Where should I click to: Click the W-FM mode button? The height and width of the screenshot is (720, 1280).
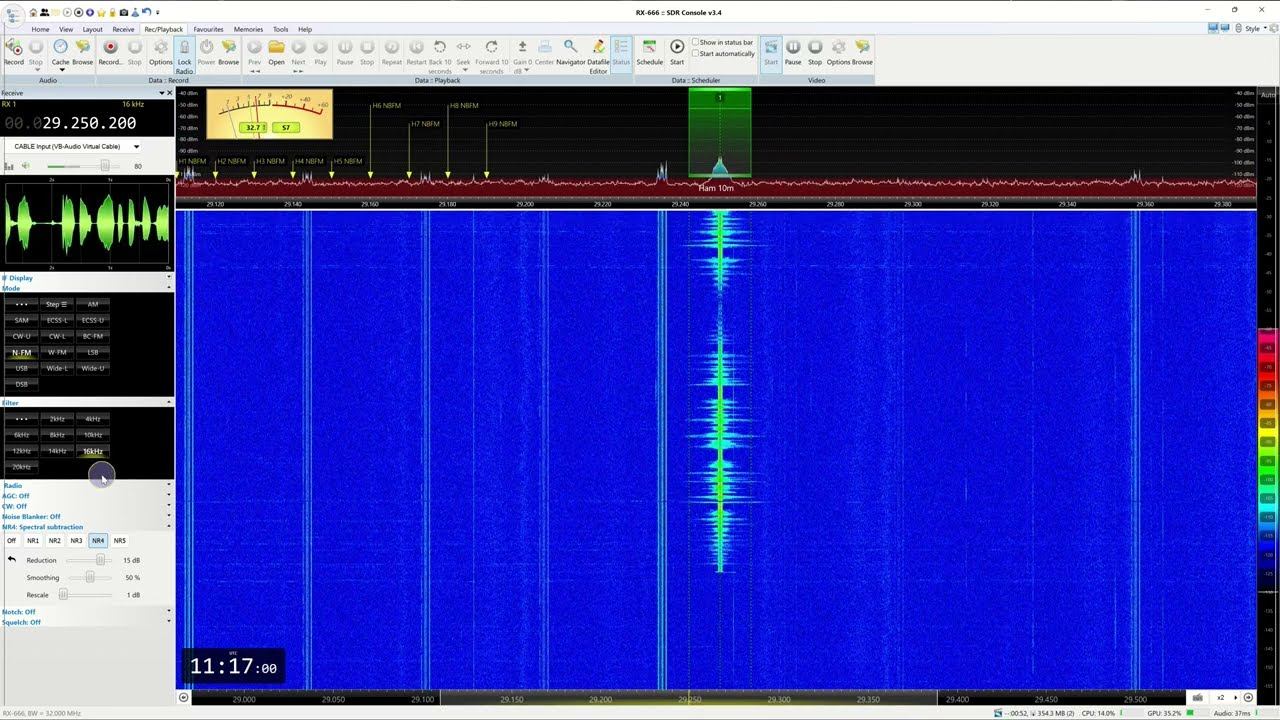click(x=57, y=352)
